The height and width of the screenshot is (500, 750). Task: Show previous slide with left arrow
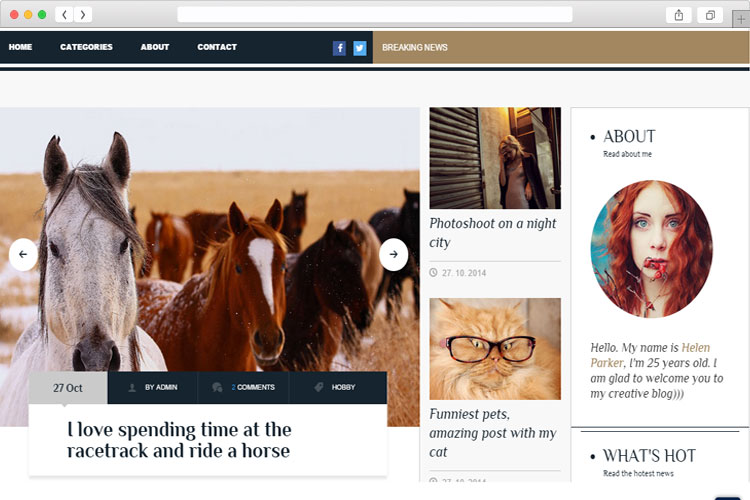pyautogui.click(x=23, y=255)
